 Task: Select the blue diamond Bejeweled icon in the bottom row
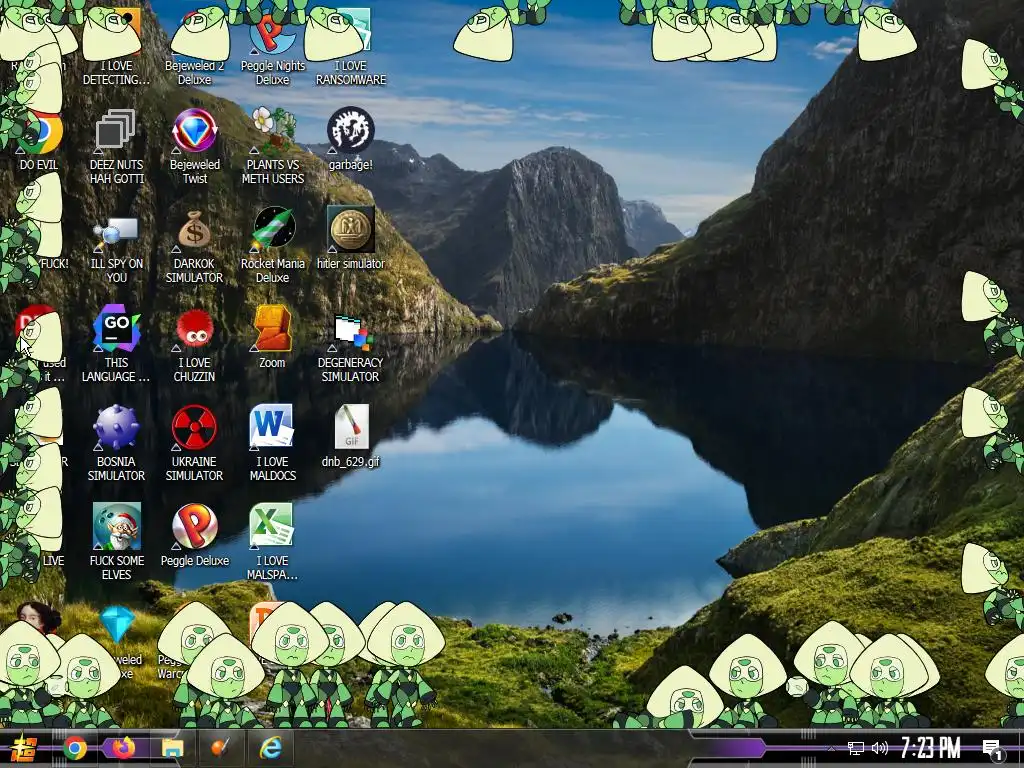118,624
